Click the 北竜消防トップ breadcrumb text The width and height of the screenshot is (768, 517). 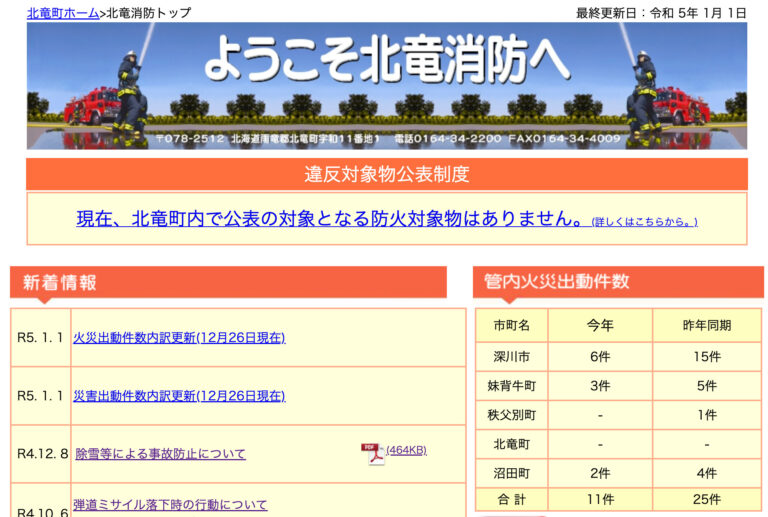coord(148,13)
